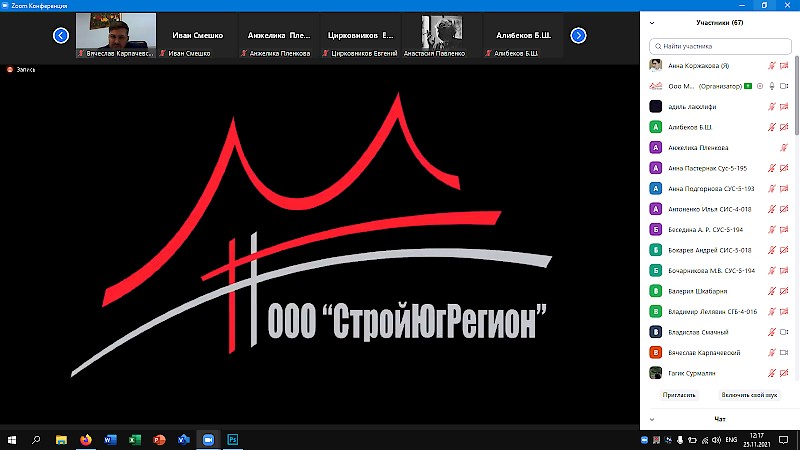This screenshot has width=800, height=450.
Task: Click the muted mic icon next to Анна Коржакова
Action: pos(771,66)
